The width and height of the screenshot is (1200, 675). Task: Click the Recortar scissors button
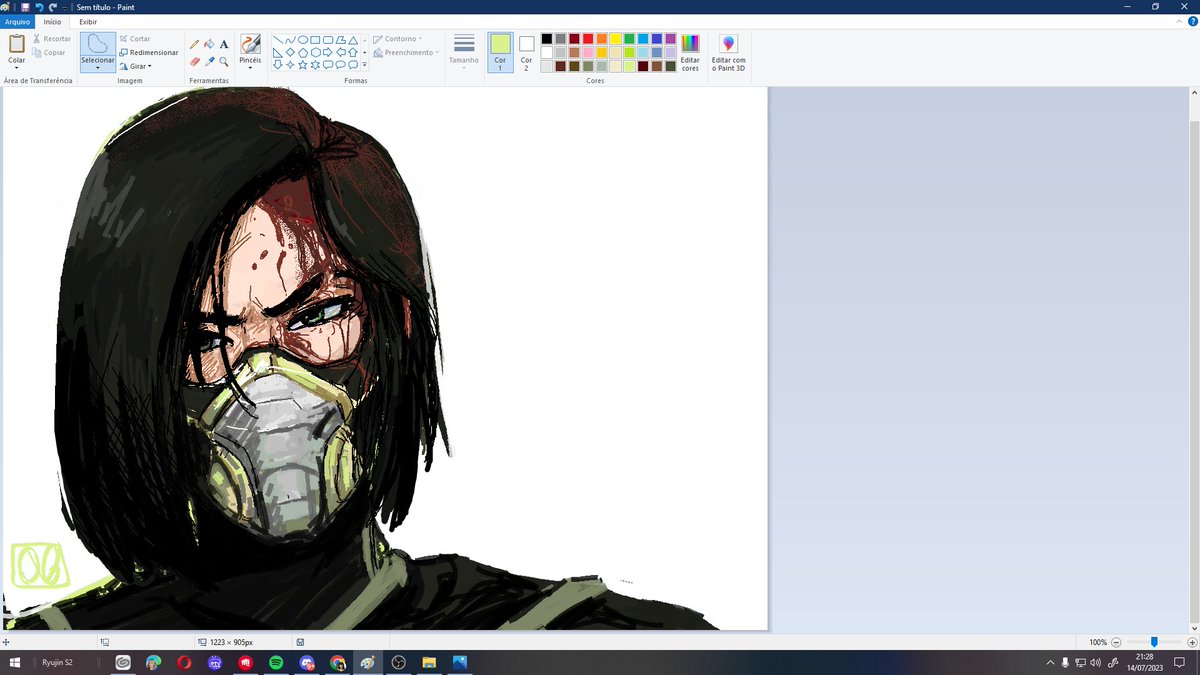click(51, 39)
